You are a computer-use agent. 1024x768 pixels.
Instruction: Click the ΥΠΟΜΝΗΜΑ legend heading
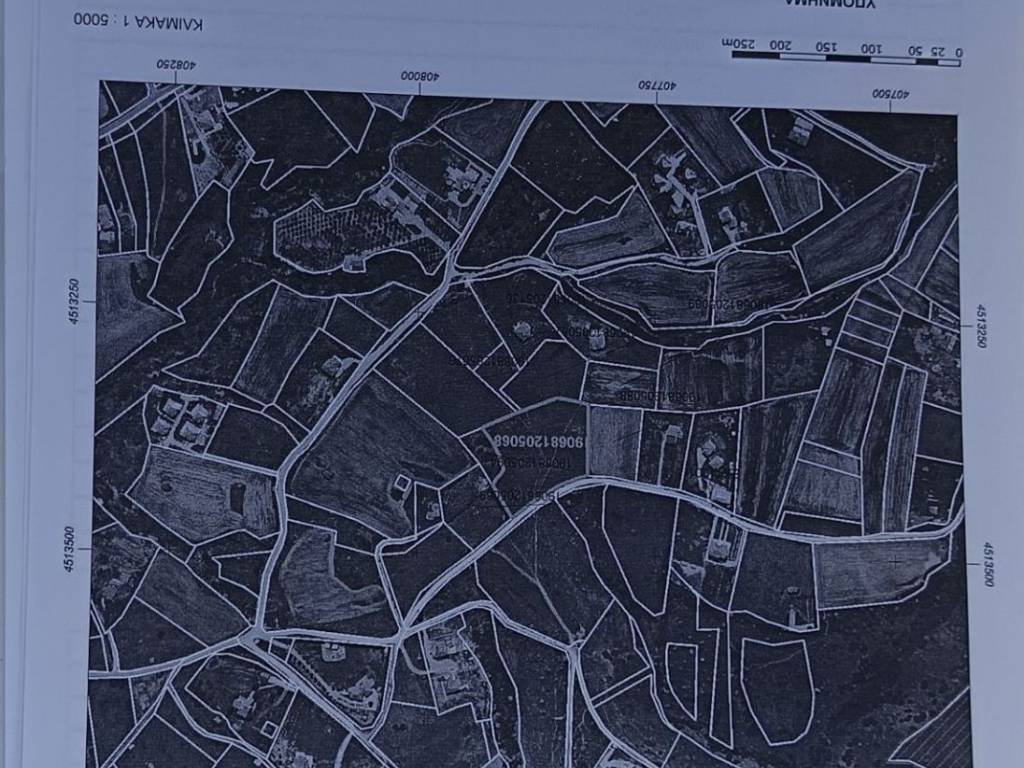coord(829,5)
